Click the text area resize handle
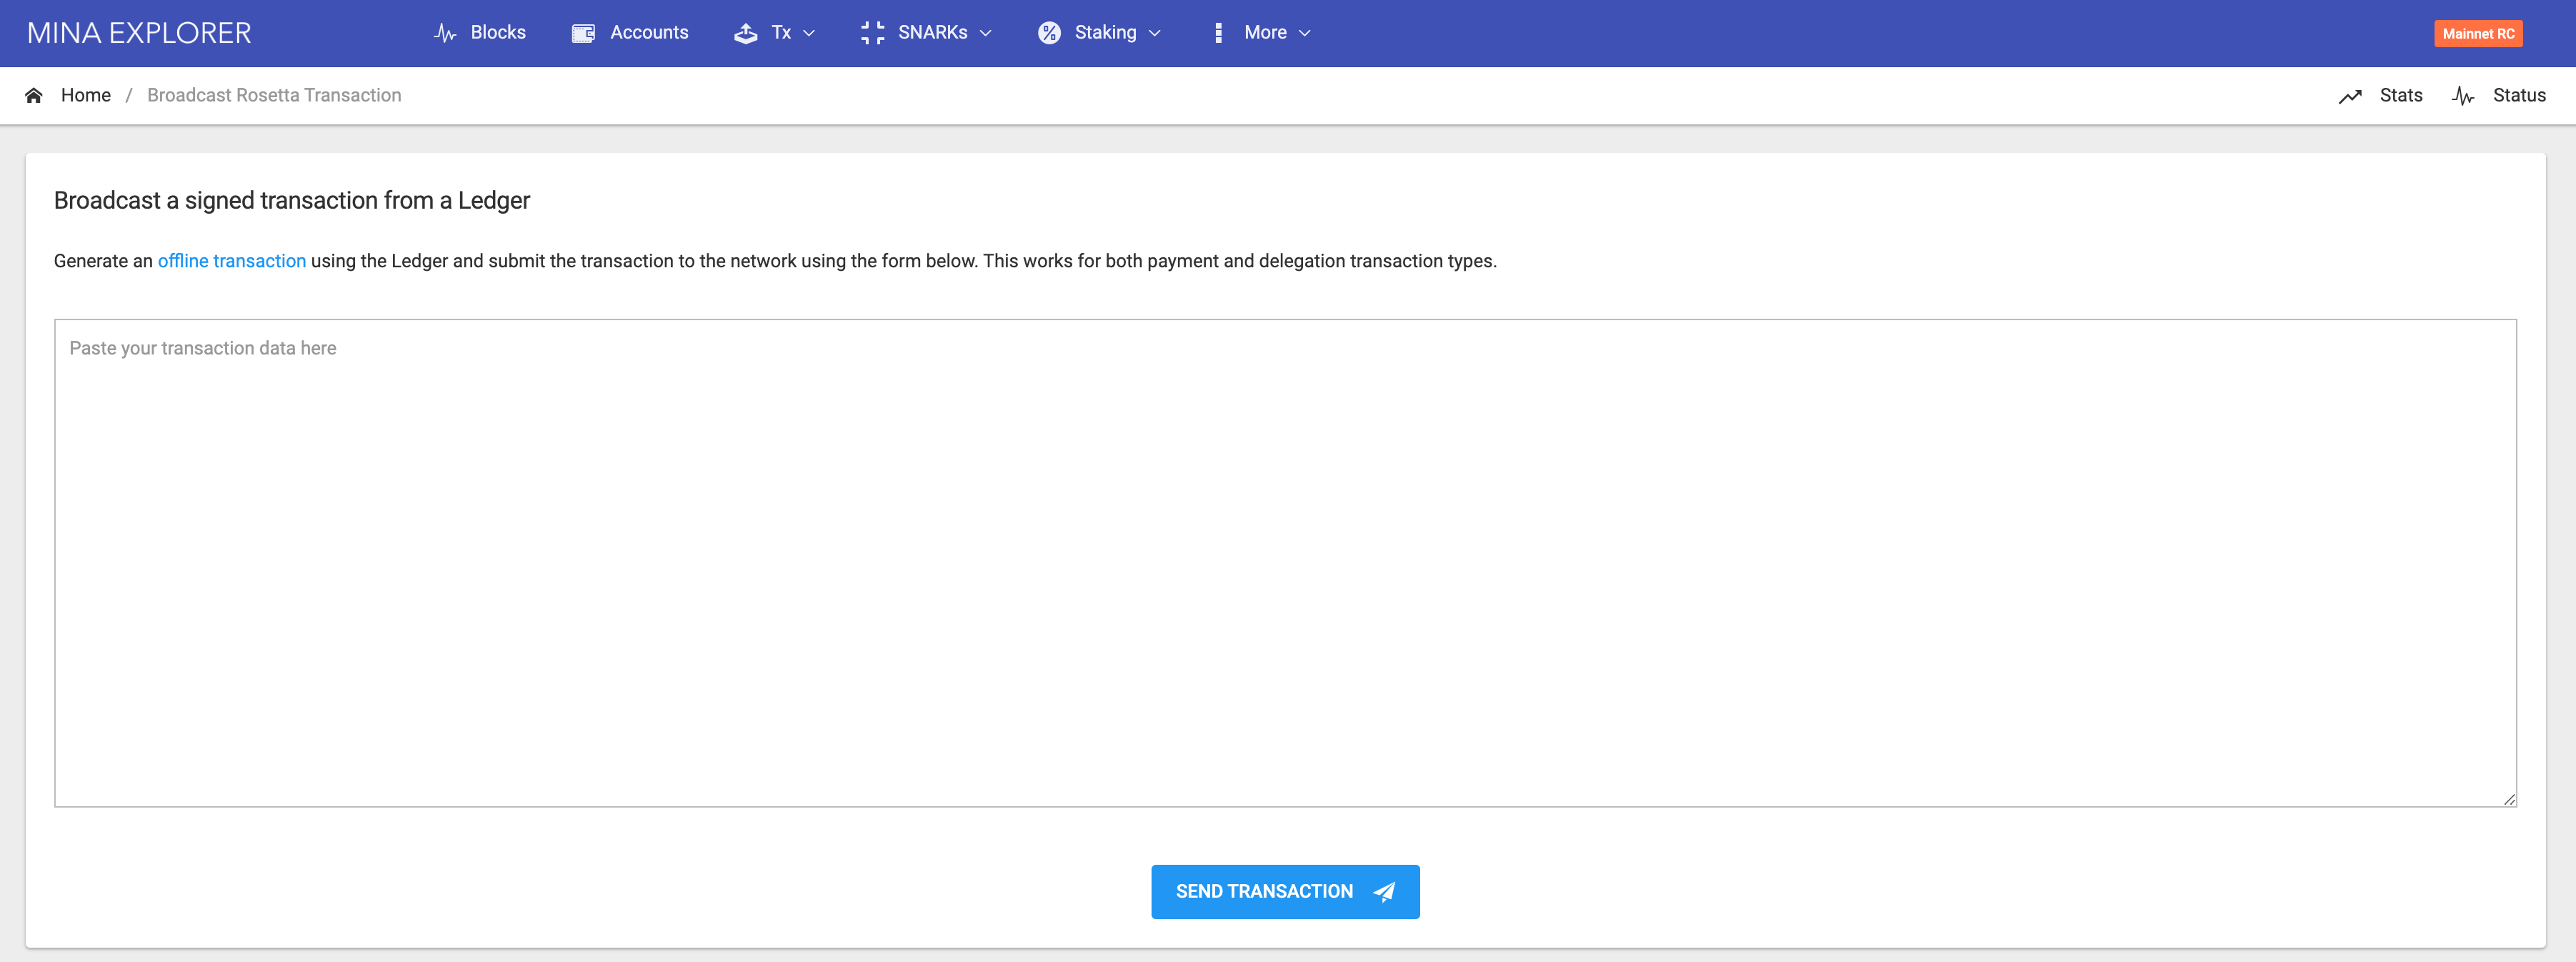This screenshot has height=962, width=2576. point(2509,799)
